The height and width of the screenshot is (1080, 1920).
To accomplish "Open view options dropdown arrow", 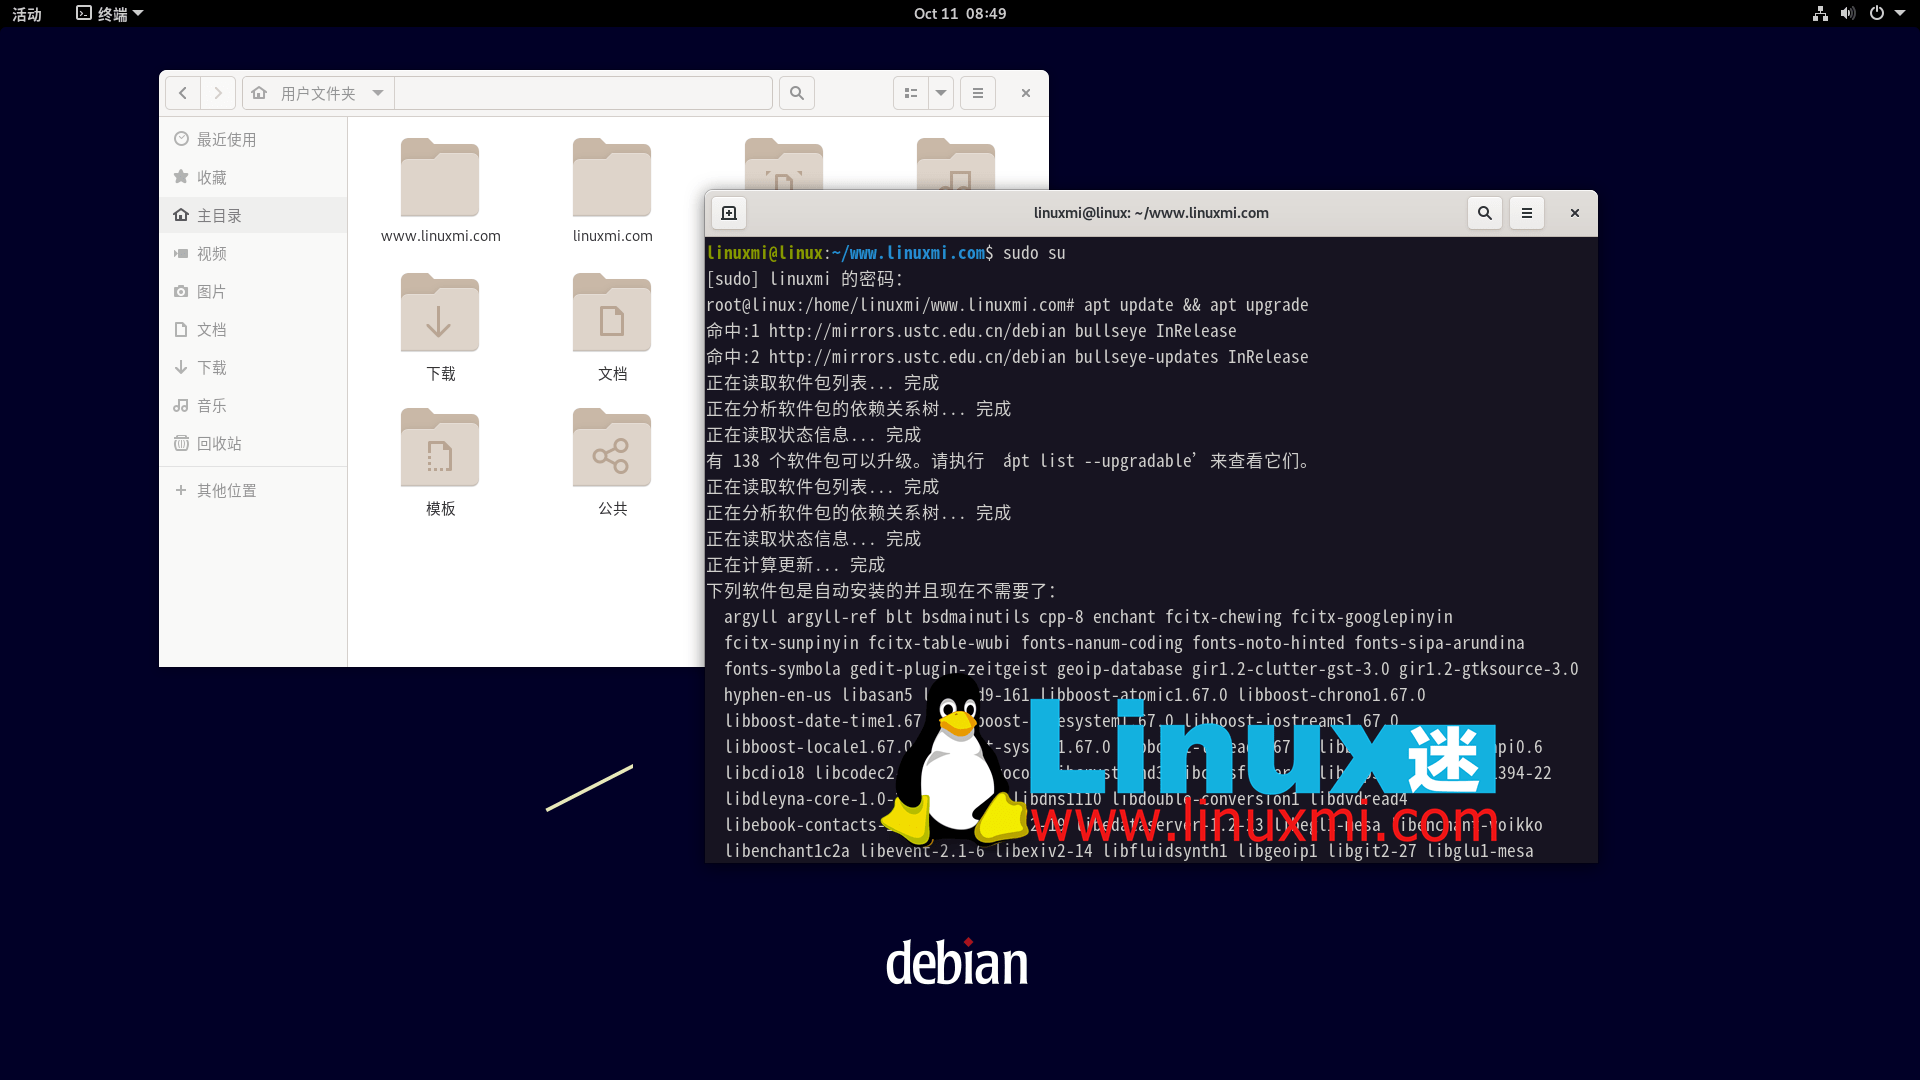I will pyautogui.click(x=941, y=93).
